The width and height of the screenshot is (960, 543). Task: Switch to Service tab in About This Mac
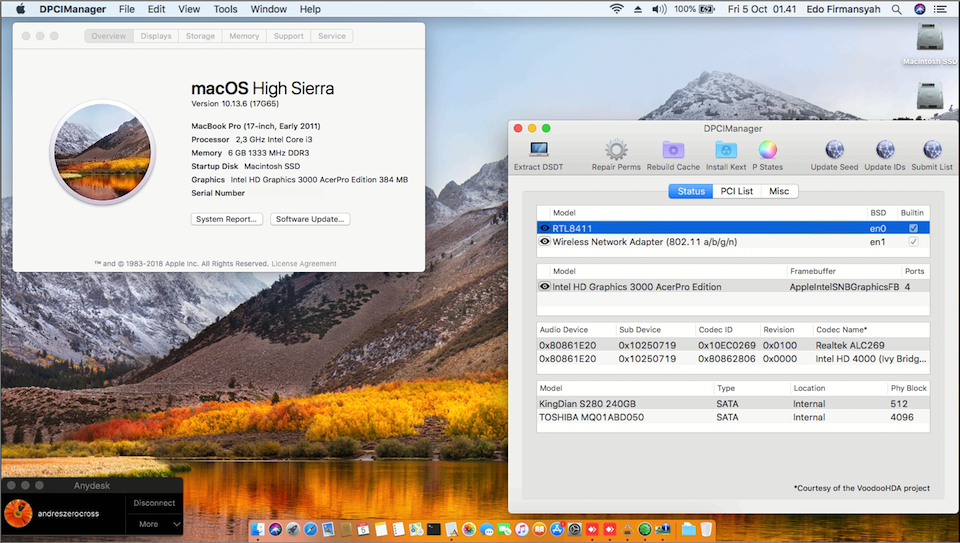pos(332,36)
